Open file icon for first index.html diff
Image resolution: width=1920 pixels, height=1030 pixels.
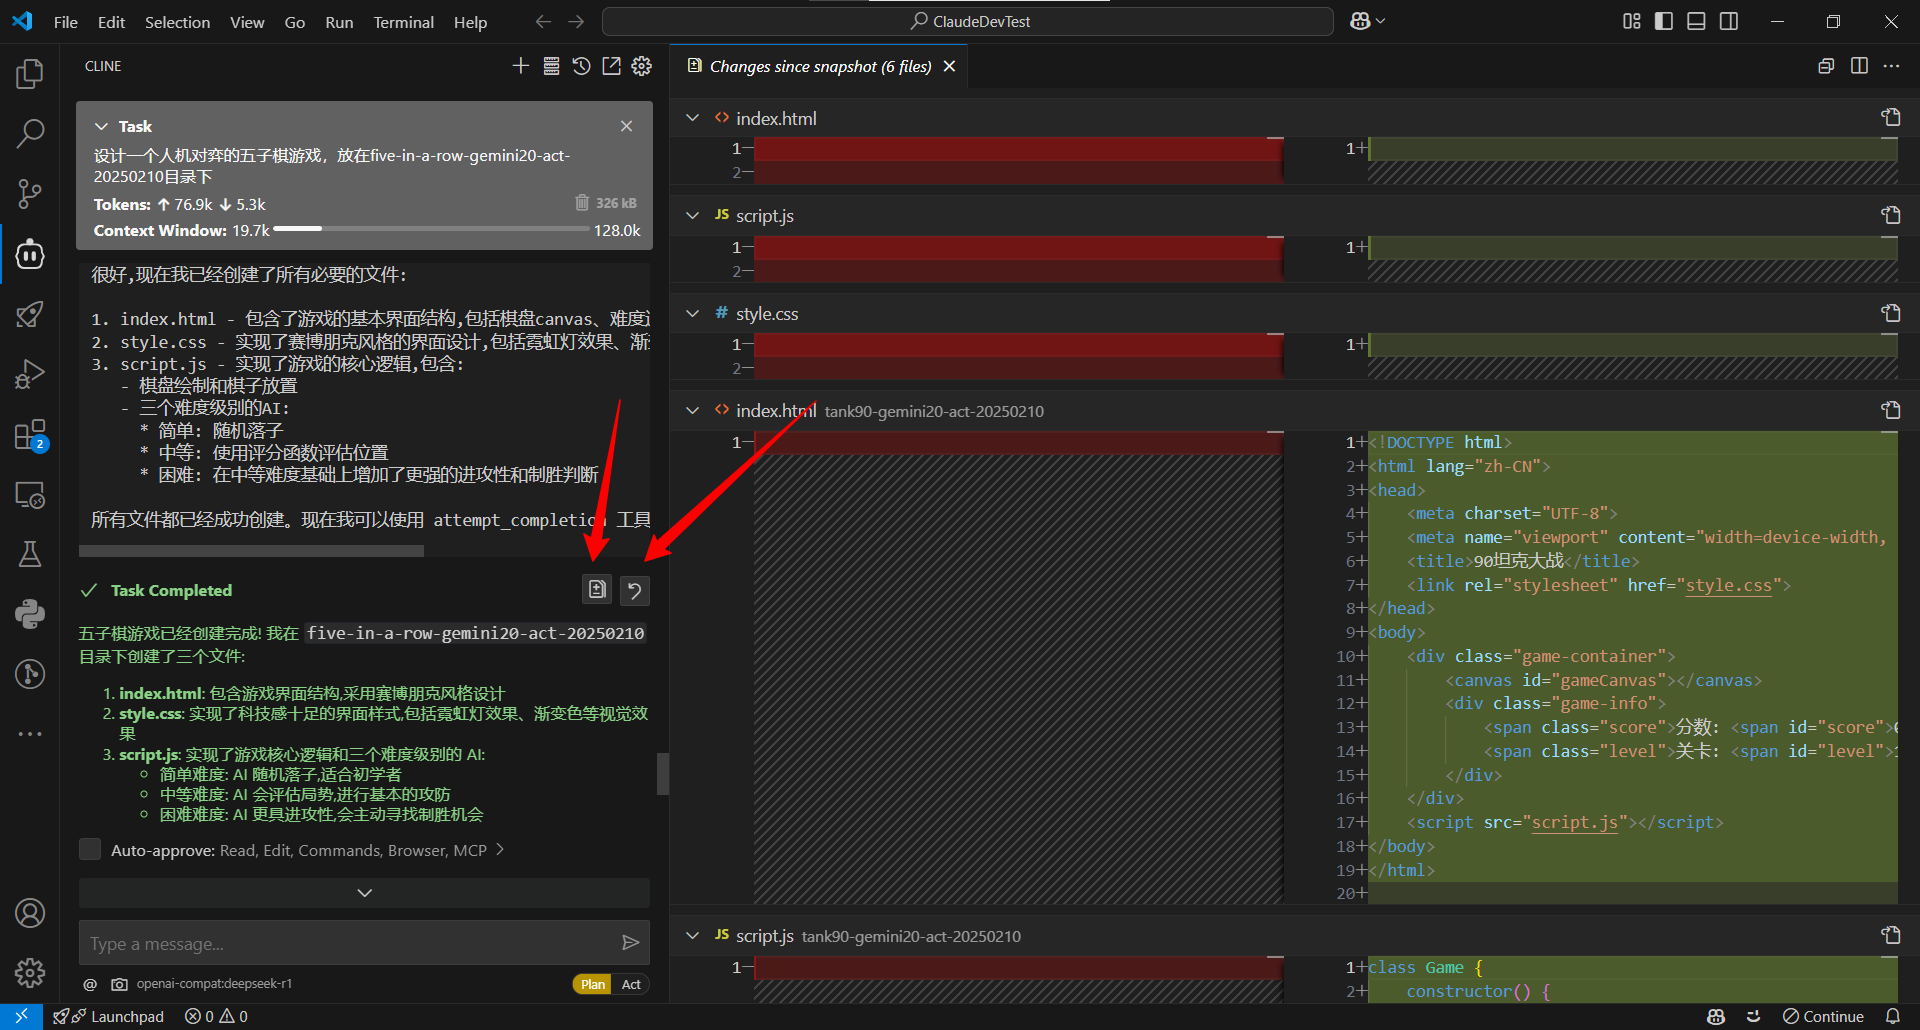click(x=1890, y=118)
